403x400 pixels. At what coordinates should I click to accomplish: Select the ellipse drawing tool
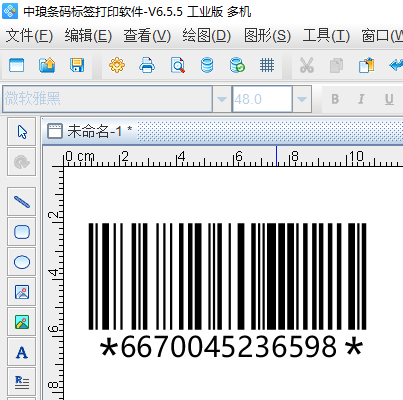tap(22, 262)
